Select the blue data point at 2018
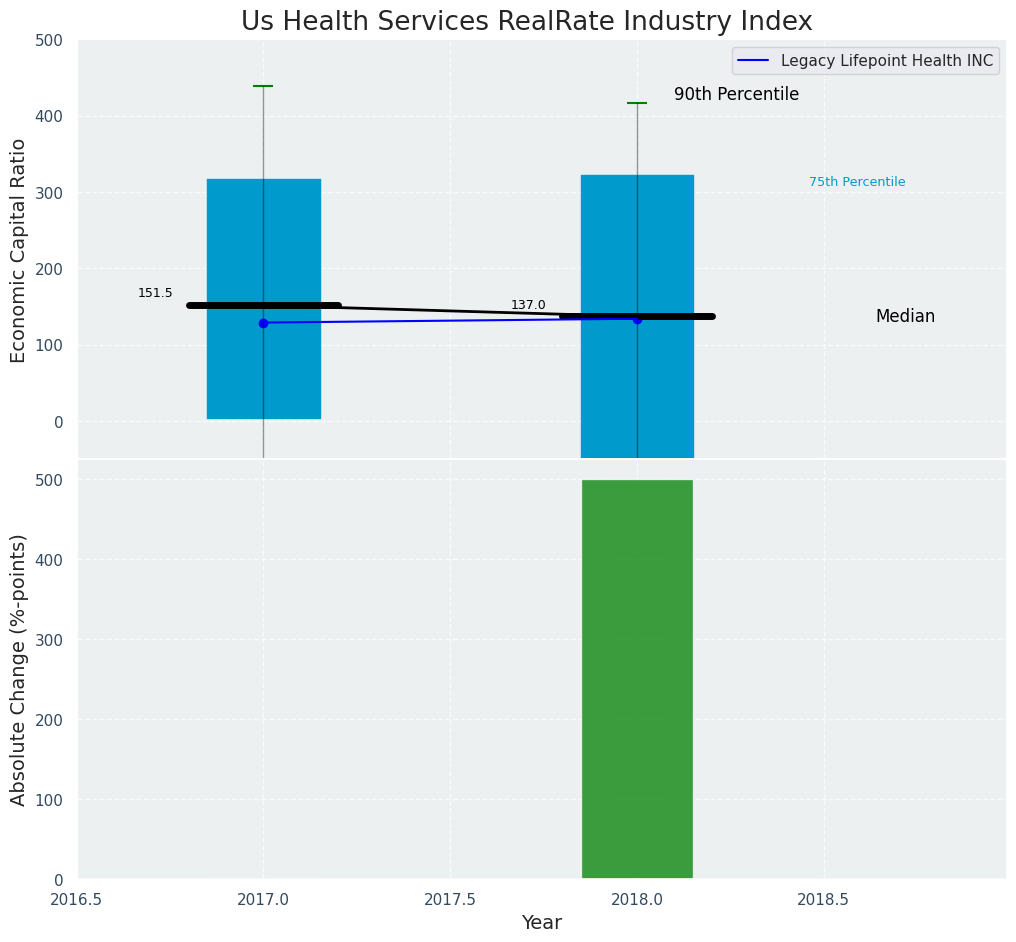1016x942 pixels. 637,319
